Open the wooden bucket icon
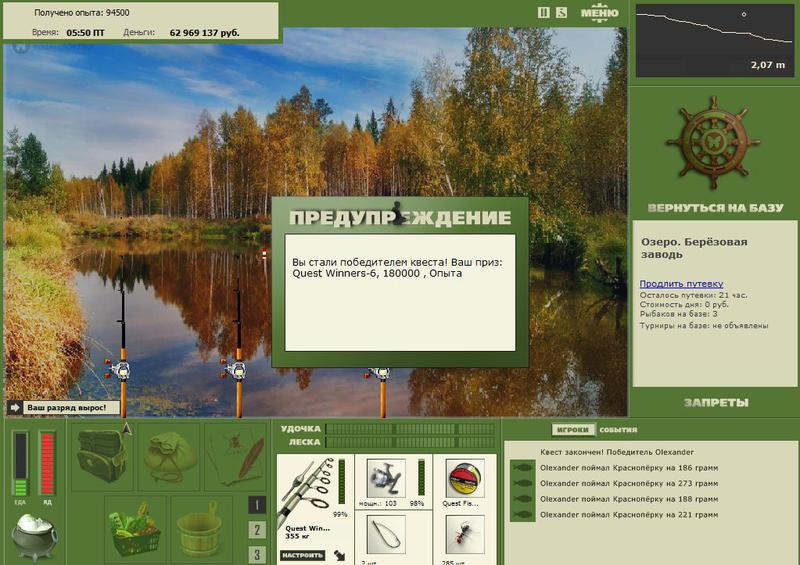The width and height of the screenshot is (800, 565). point(201,528)
